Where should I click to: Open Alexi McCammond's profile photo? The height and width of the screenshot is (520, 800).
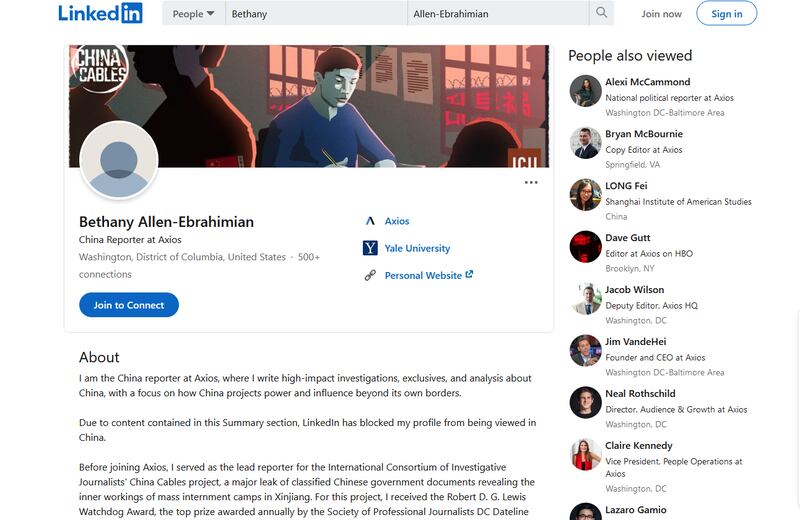pos(586,91)
